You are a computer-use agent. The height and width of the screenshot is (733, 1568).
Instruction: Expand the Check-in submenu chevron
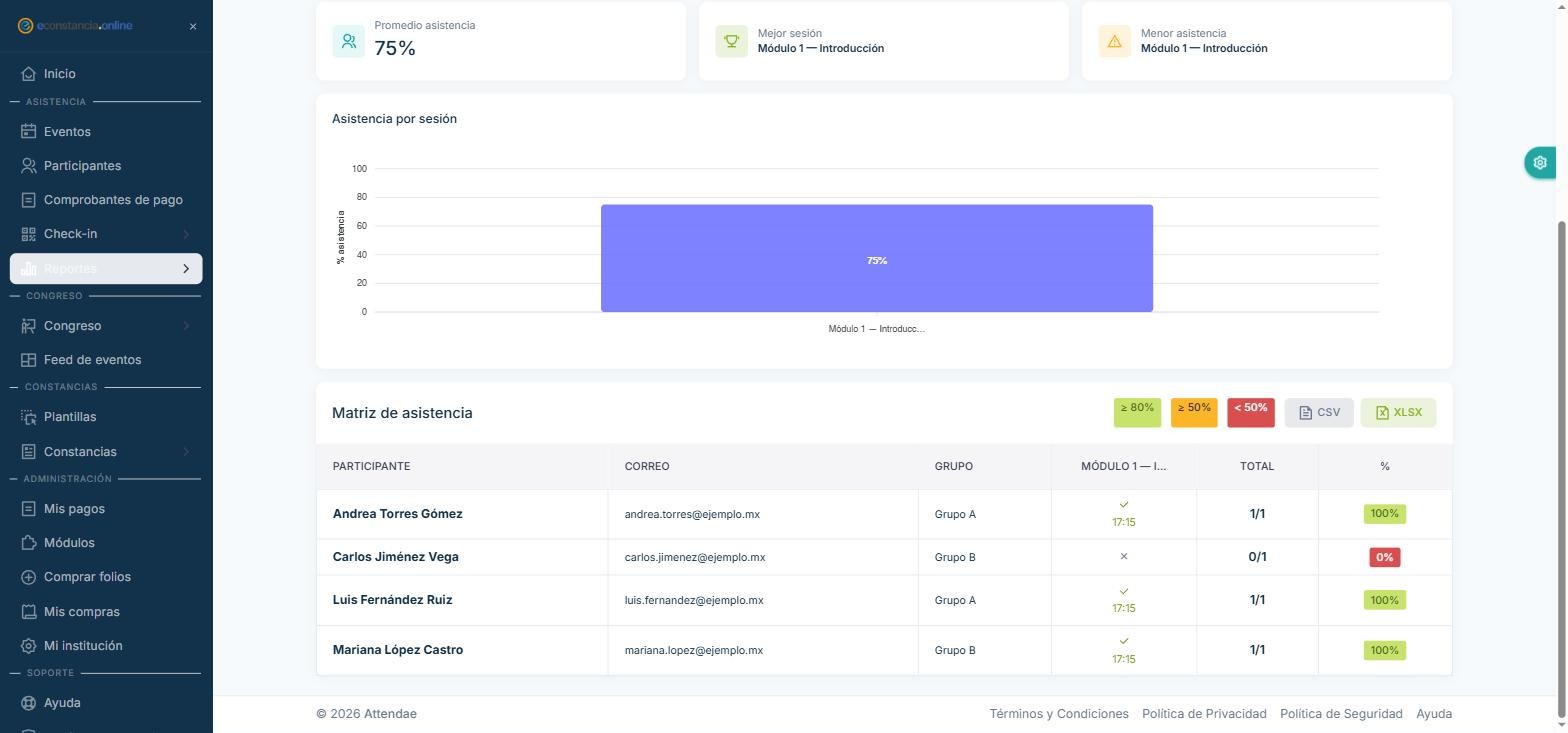click(186, 234)
